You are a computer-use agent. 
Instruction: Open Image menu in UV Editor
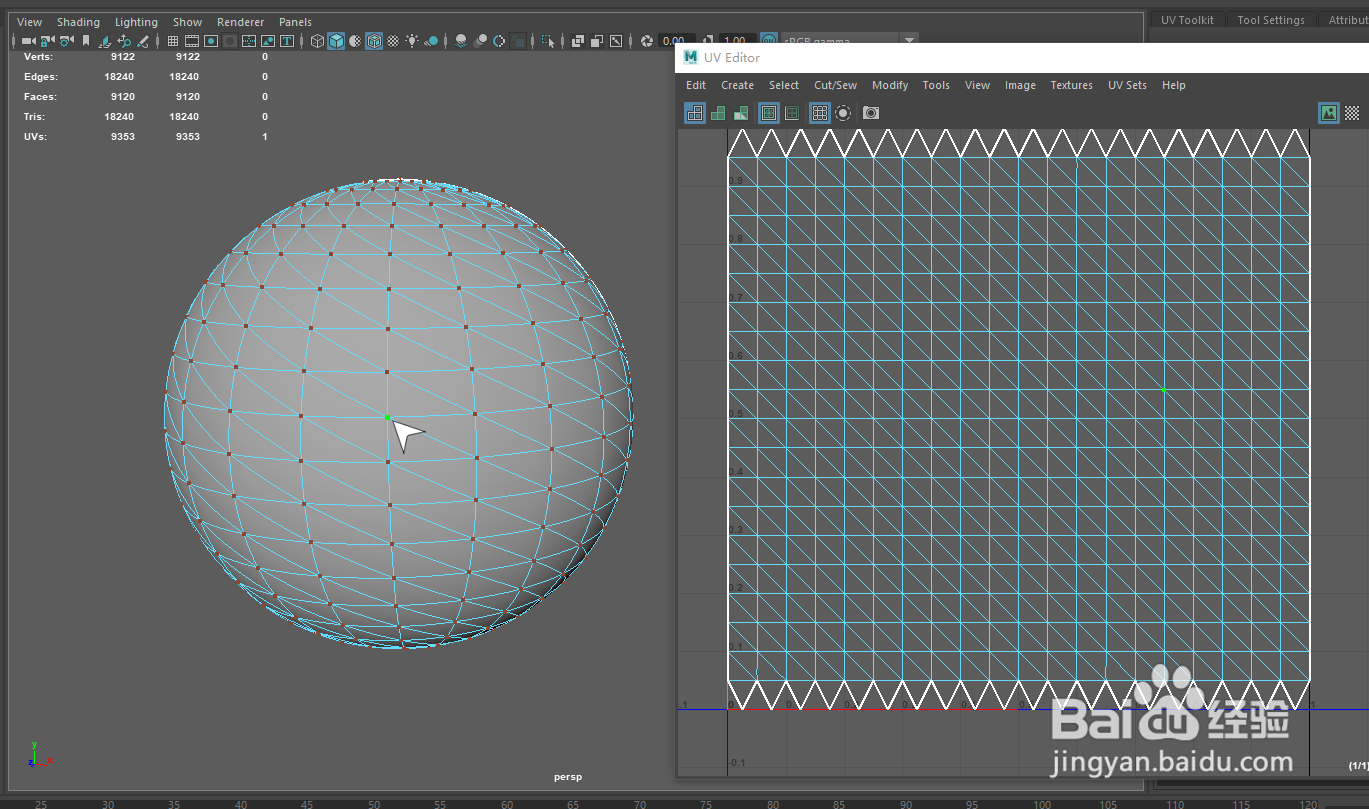pyautogui.click(x=1020, y=85)
